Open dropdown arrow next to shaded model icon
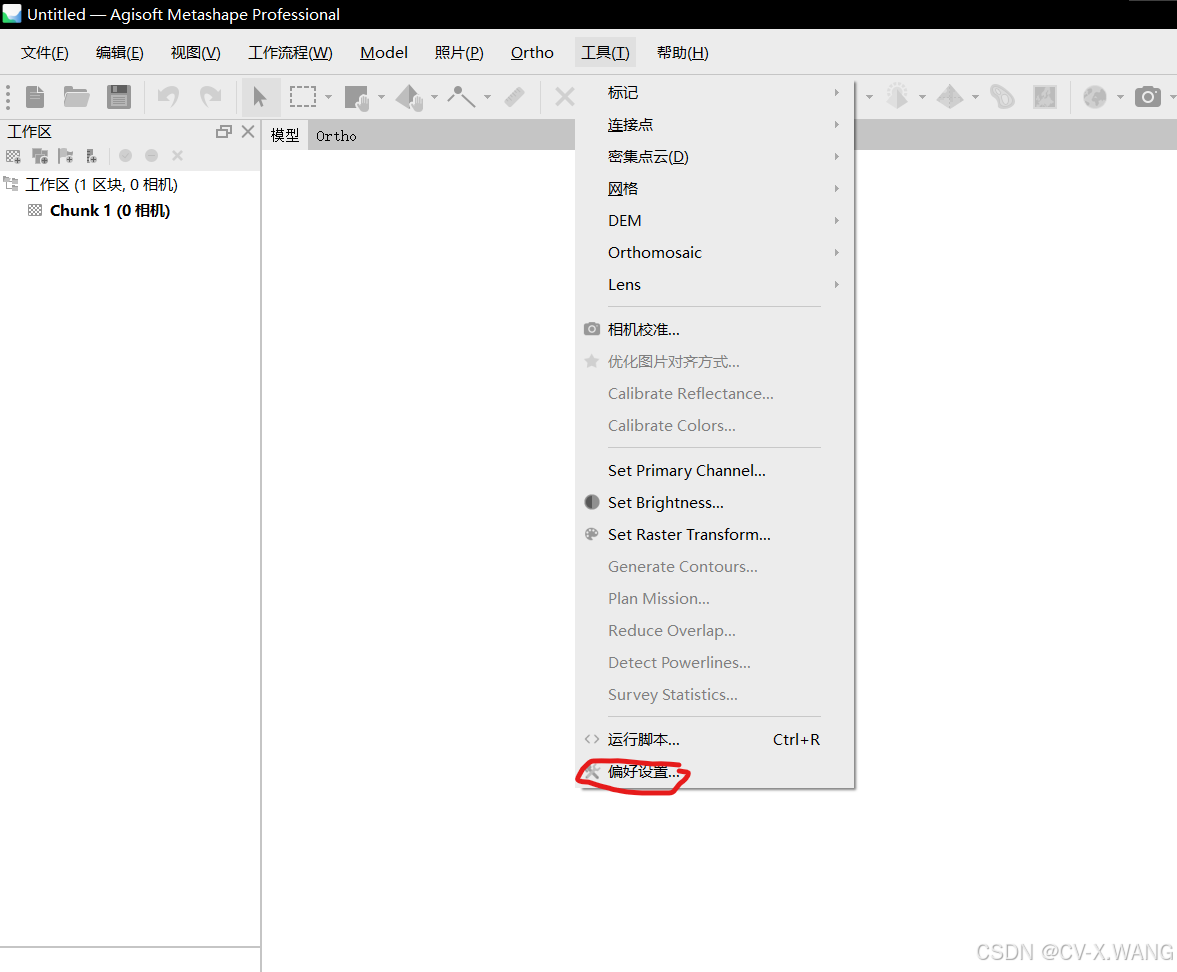 pyautogui.click(x=923, y=97)
